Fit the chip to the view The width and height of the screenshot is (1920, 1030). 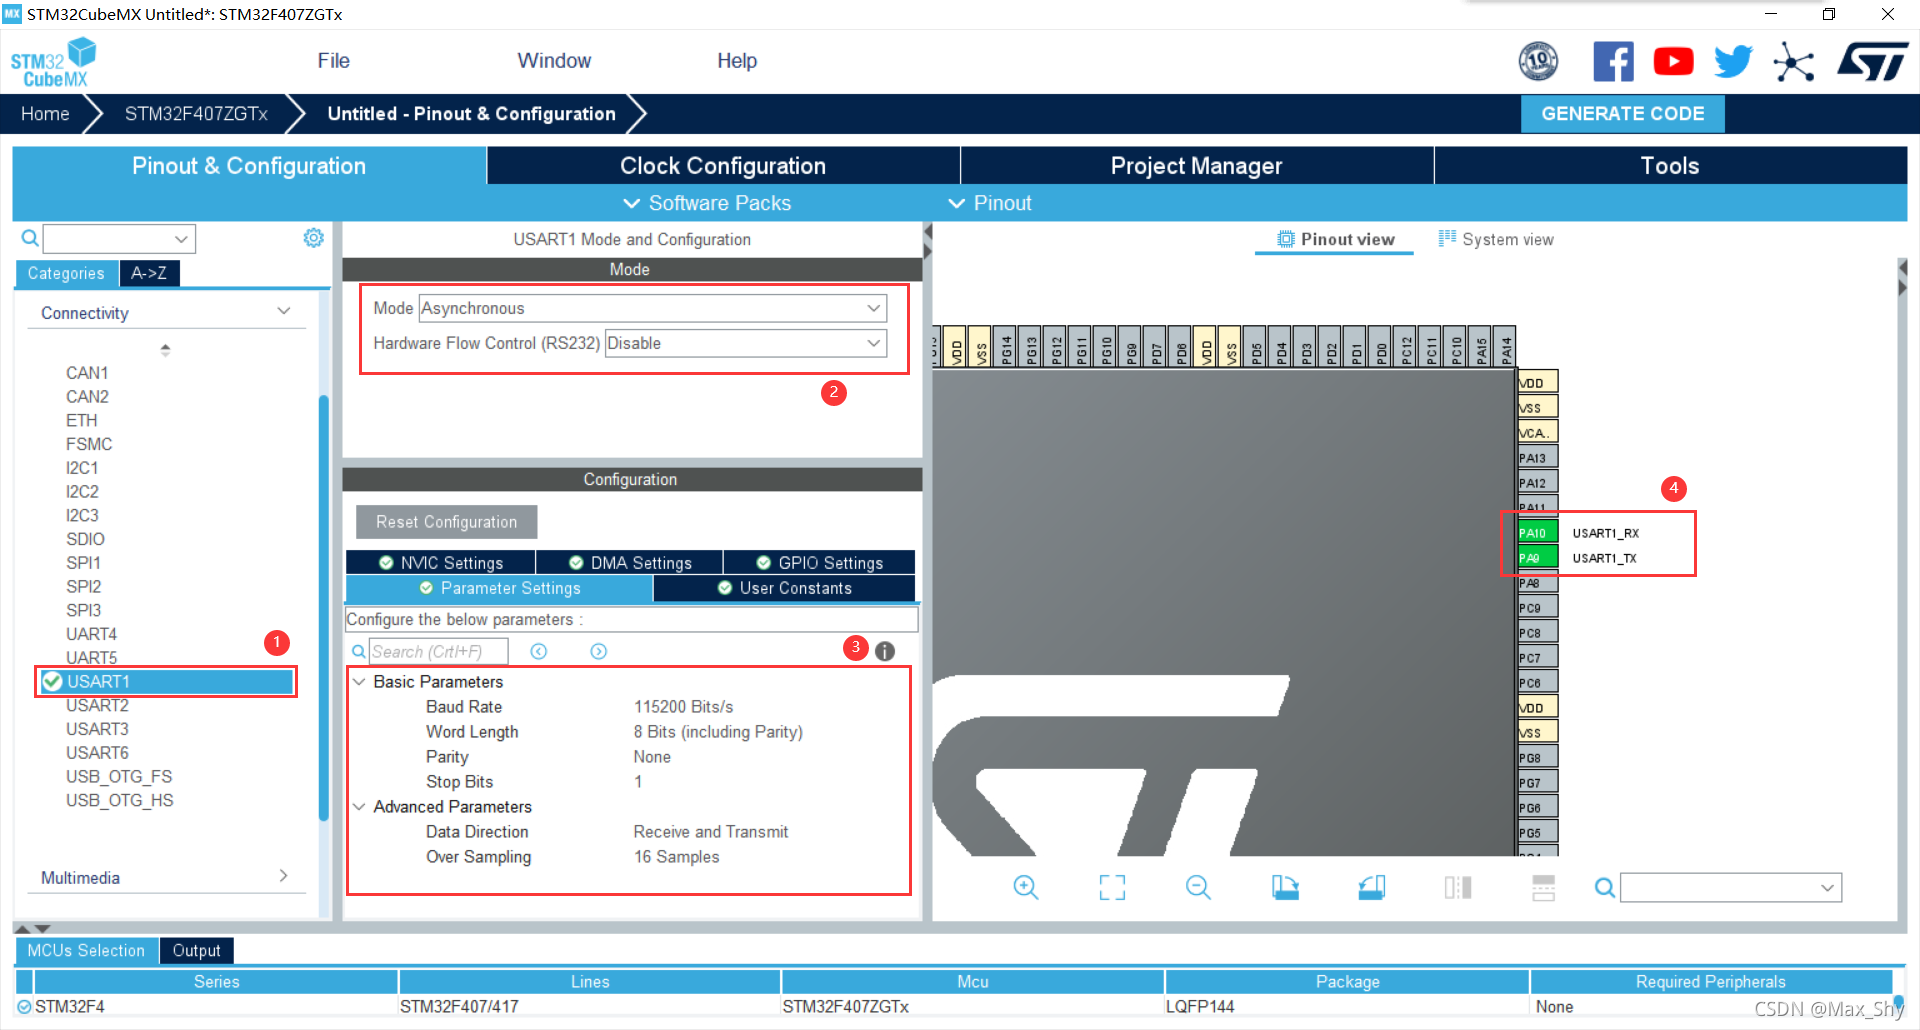coord(1112,887)
